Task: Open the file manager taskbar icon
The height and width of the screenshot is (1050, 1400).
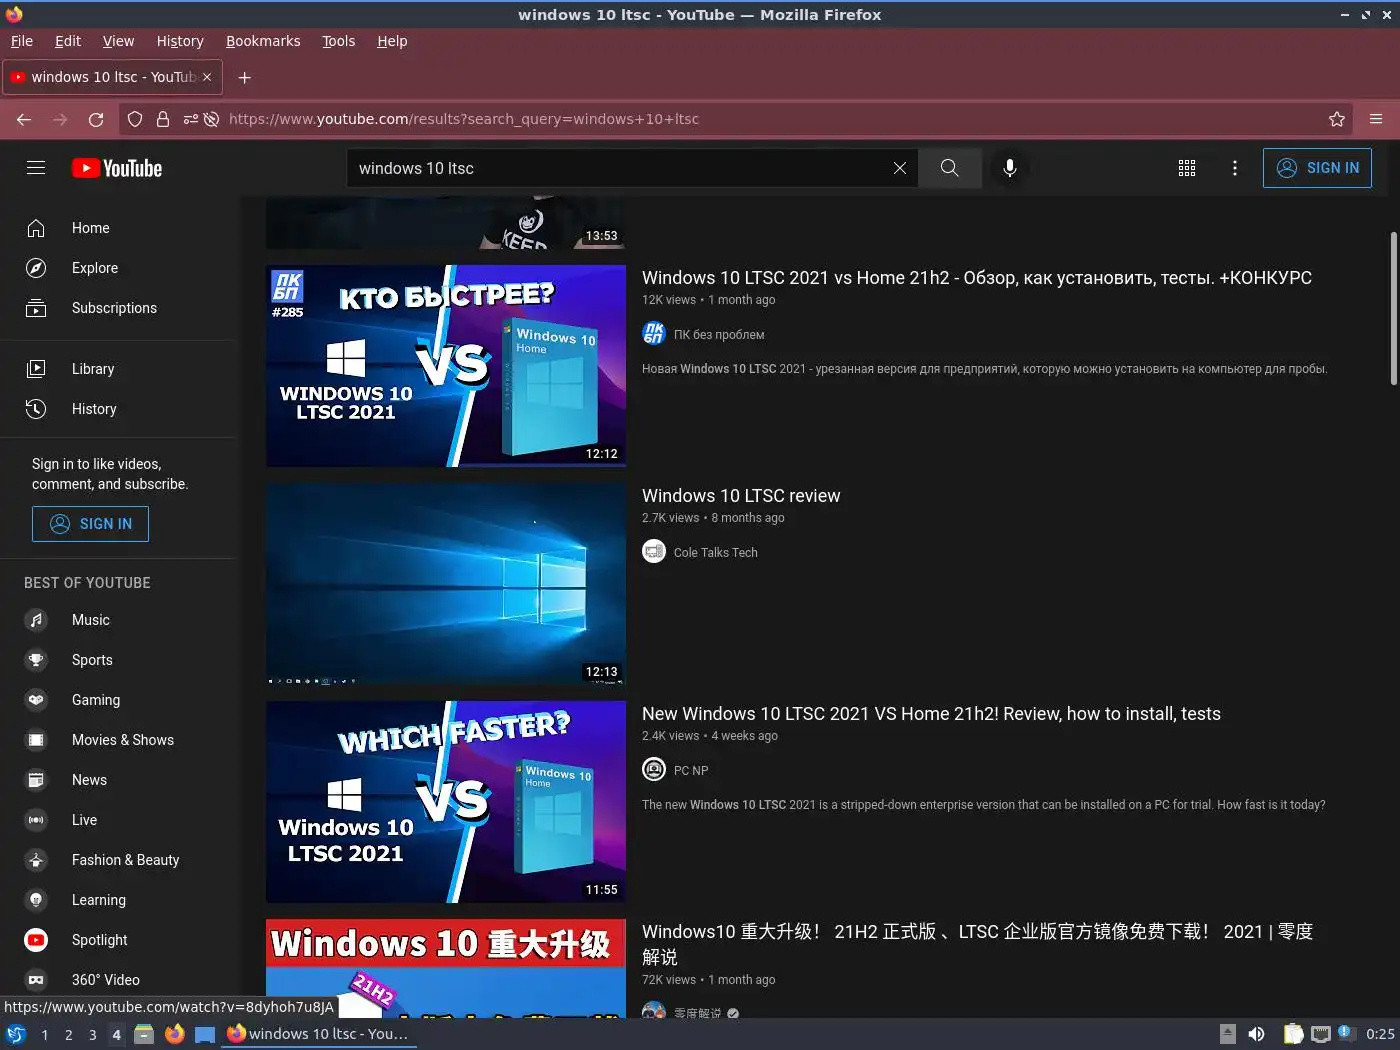Action: click(x=144, y=1034)
